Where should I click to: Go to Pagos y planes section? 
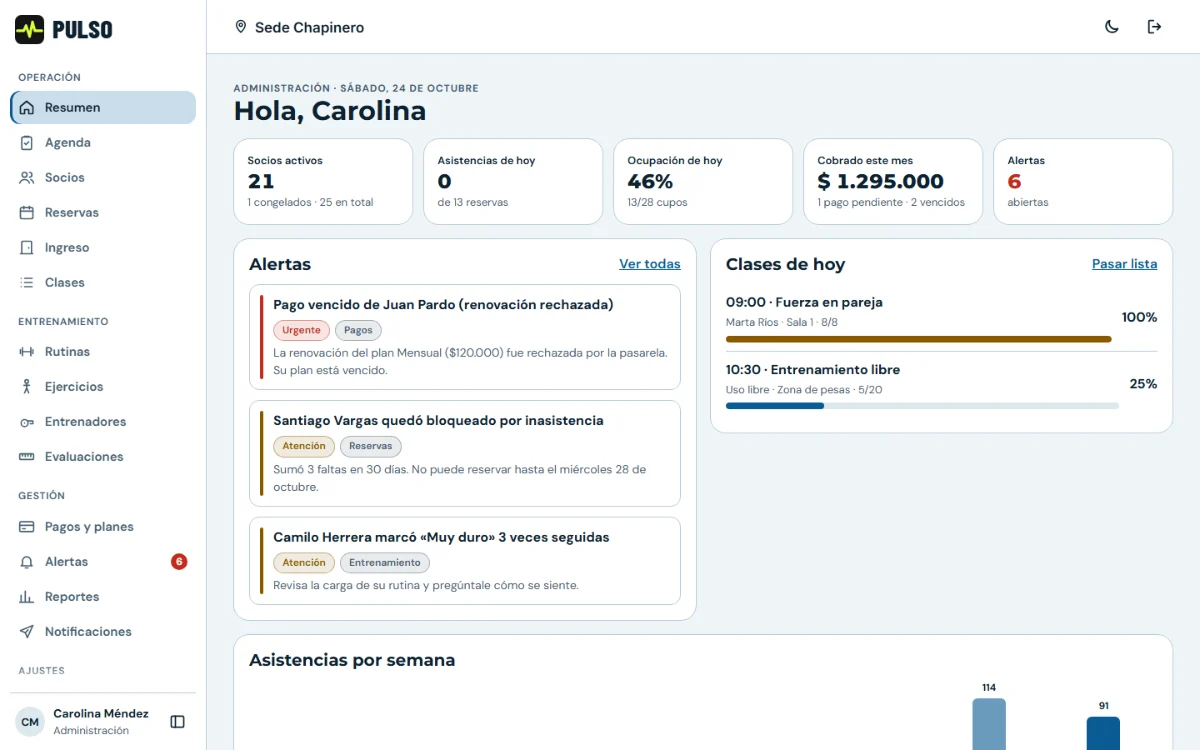click(103, 527)
